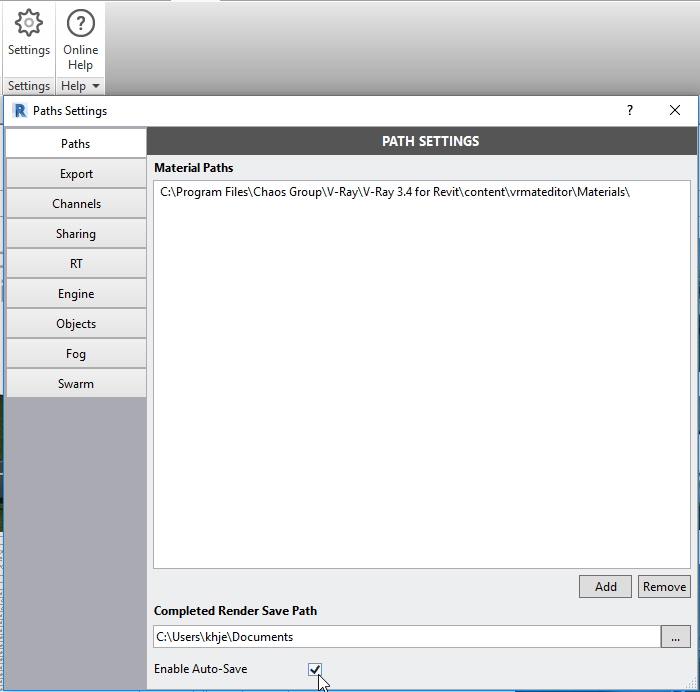Switch to the Export tab
Image resolution: width=700 pixels, height=692 pixels.
76,174
